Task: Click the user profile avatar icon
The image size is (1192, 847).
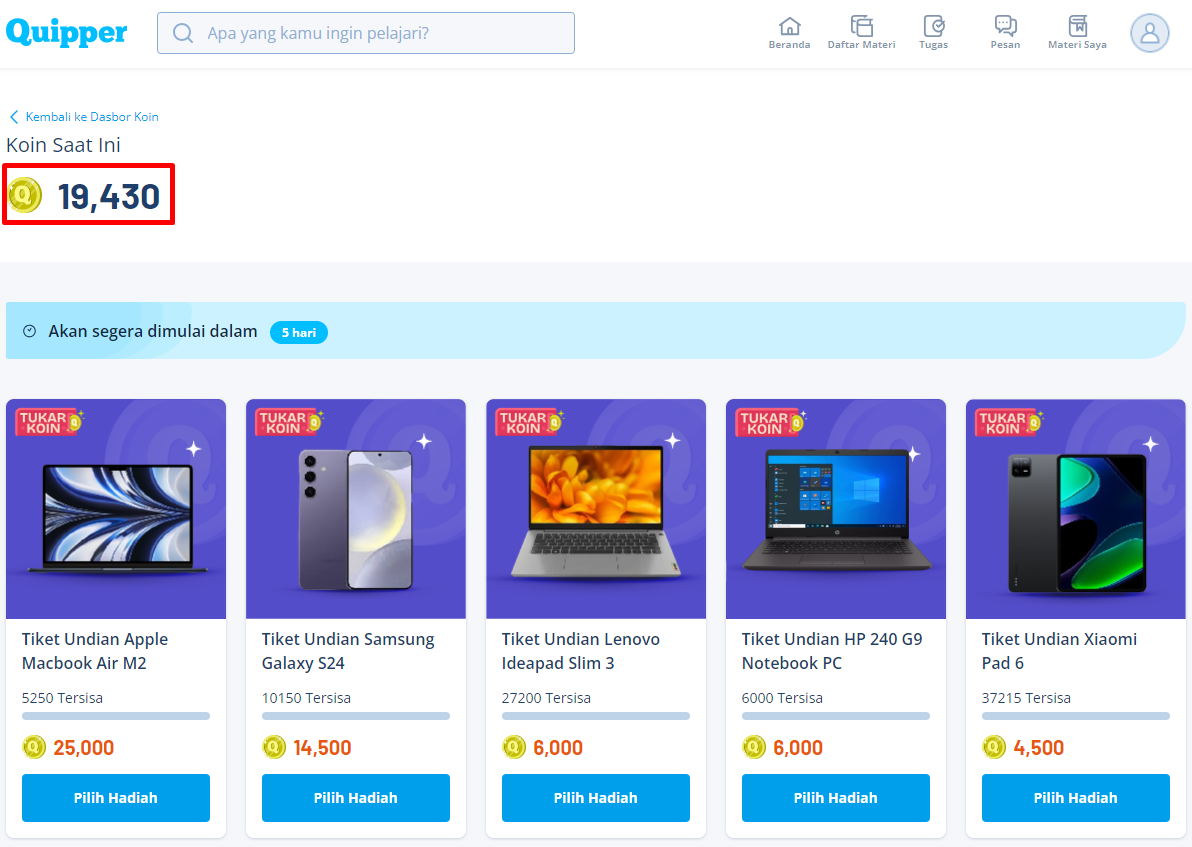Action: (x=1149, y=33)
